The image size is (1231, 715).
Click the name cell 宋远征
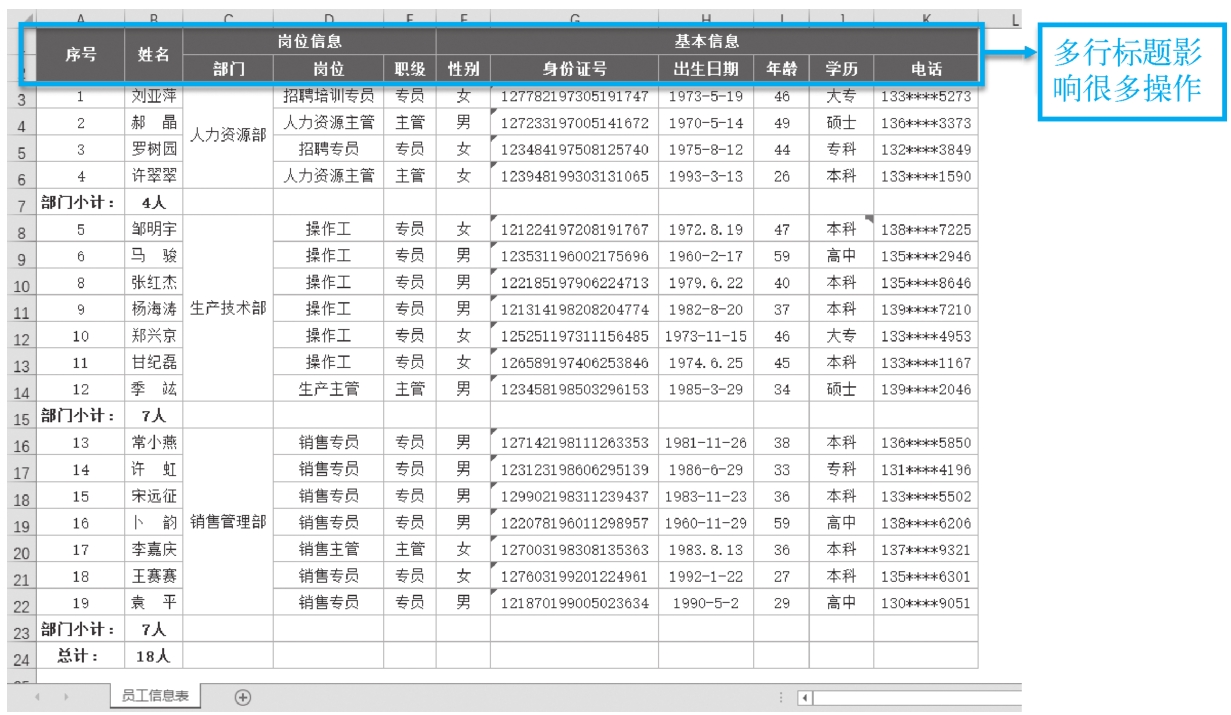pyautogui.click(x=154, y=495)
